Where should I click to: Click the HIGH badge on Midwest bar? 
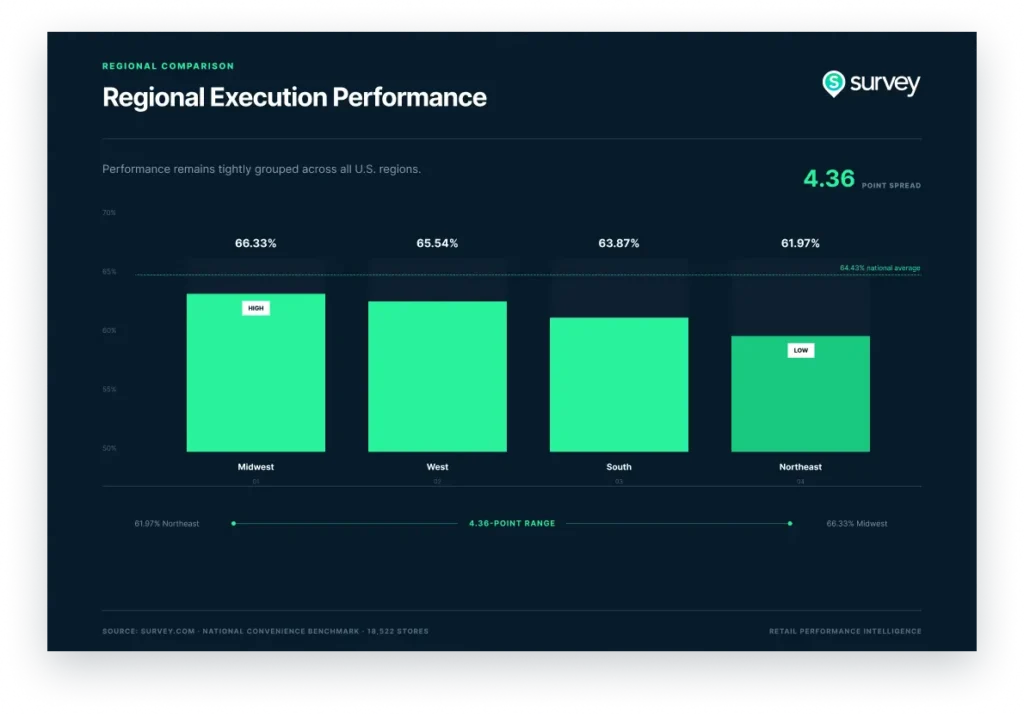pos(256,308)
